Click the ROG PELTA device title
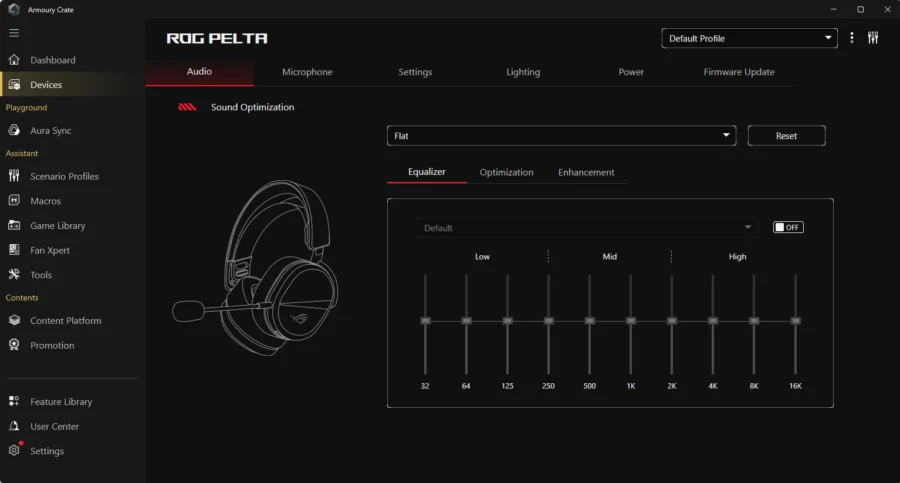Image resolution: width=900 pixels, height=483 pixels. [x=217, y=38]
